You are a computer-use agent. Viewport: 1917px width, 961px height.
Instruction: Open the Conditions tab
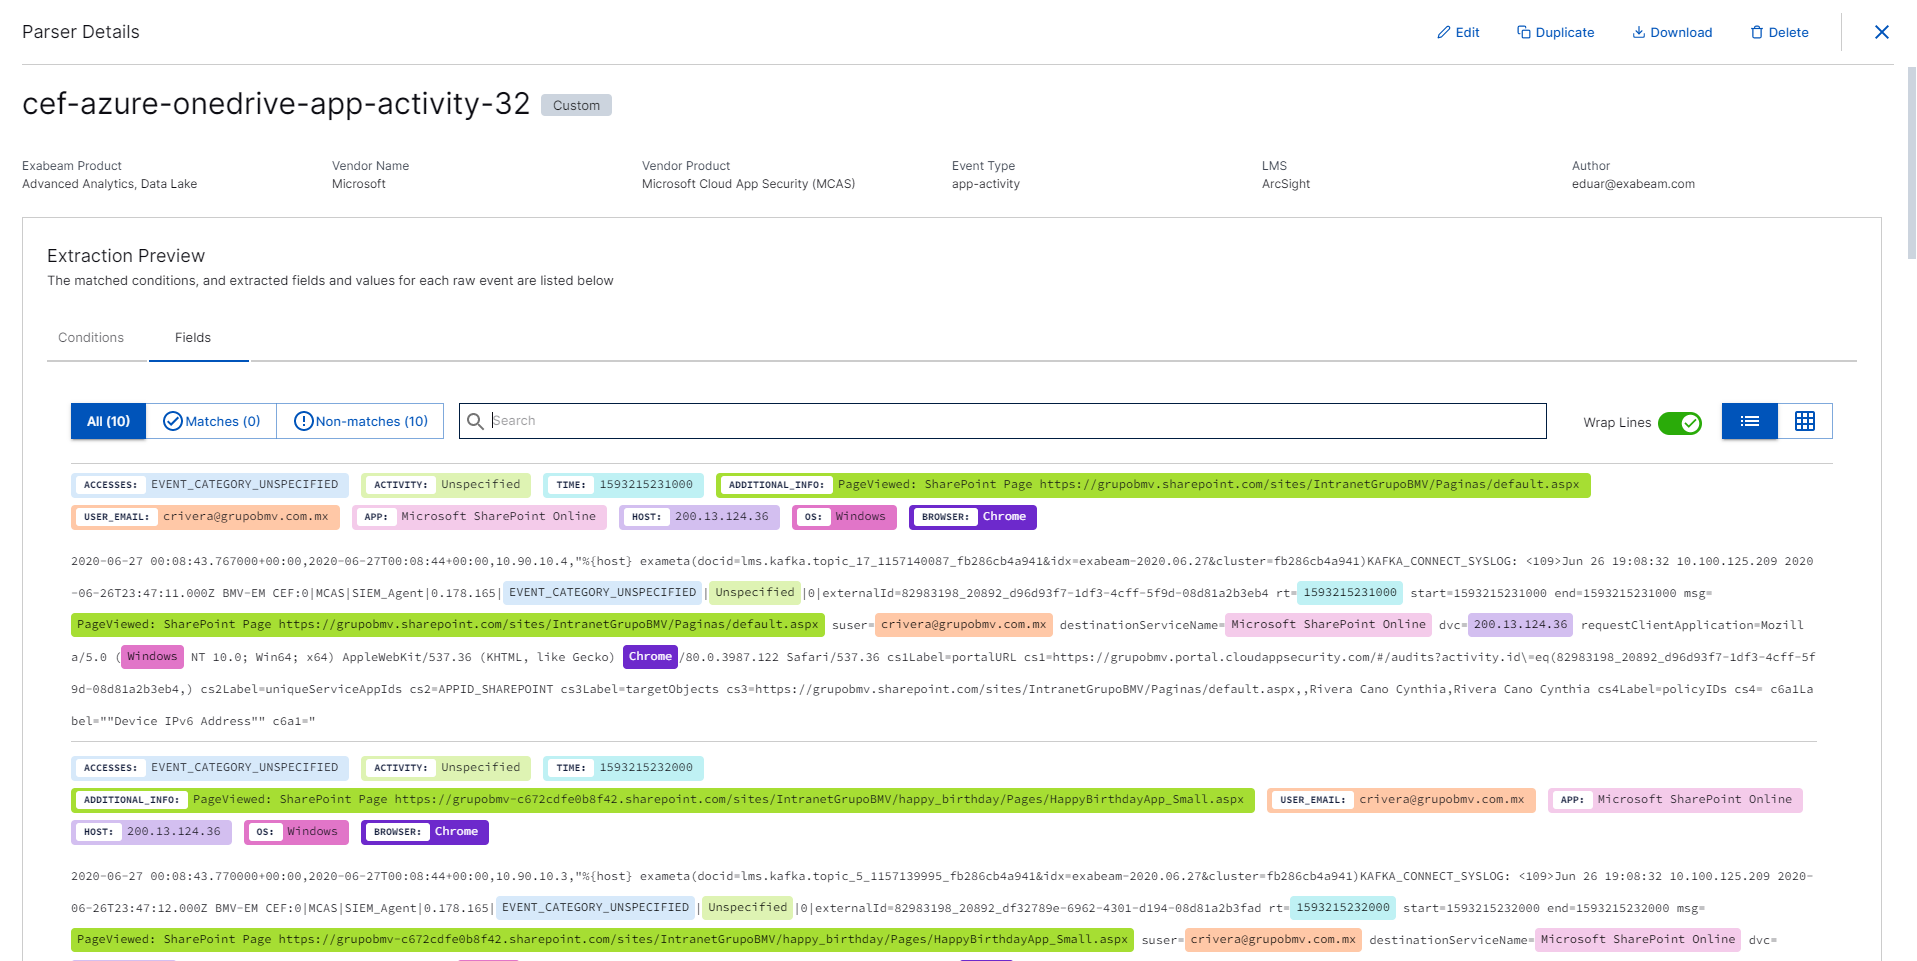91,338
